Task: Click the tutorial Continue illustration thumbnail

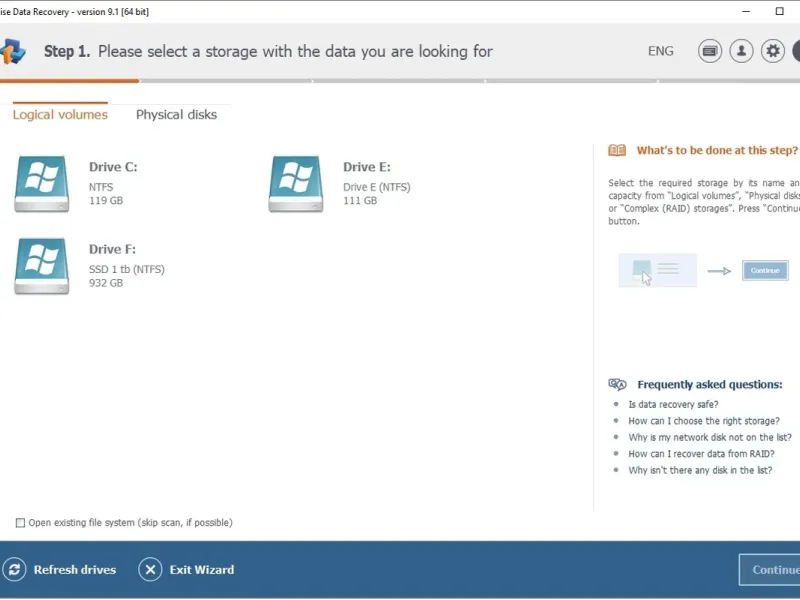Action: point(764,270)
